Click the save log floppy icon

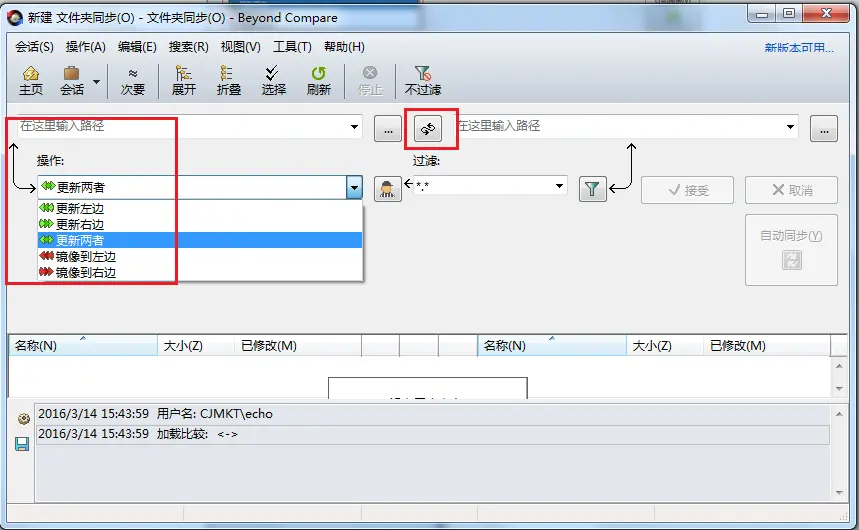tap(22, 443)
